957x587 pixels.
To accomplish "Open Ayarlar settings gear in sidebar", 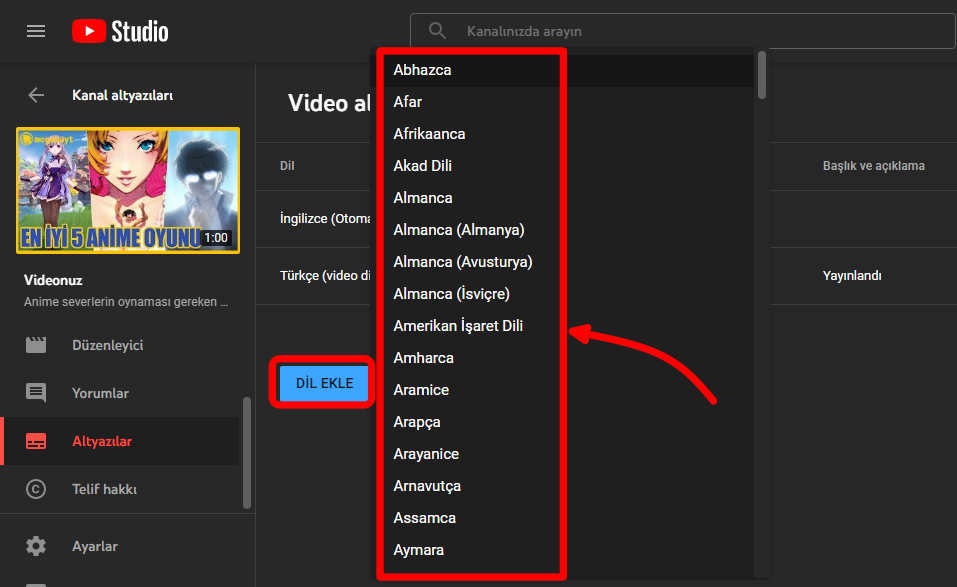I will pos(36,546).
